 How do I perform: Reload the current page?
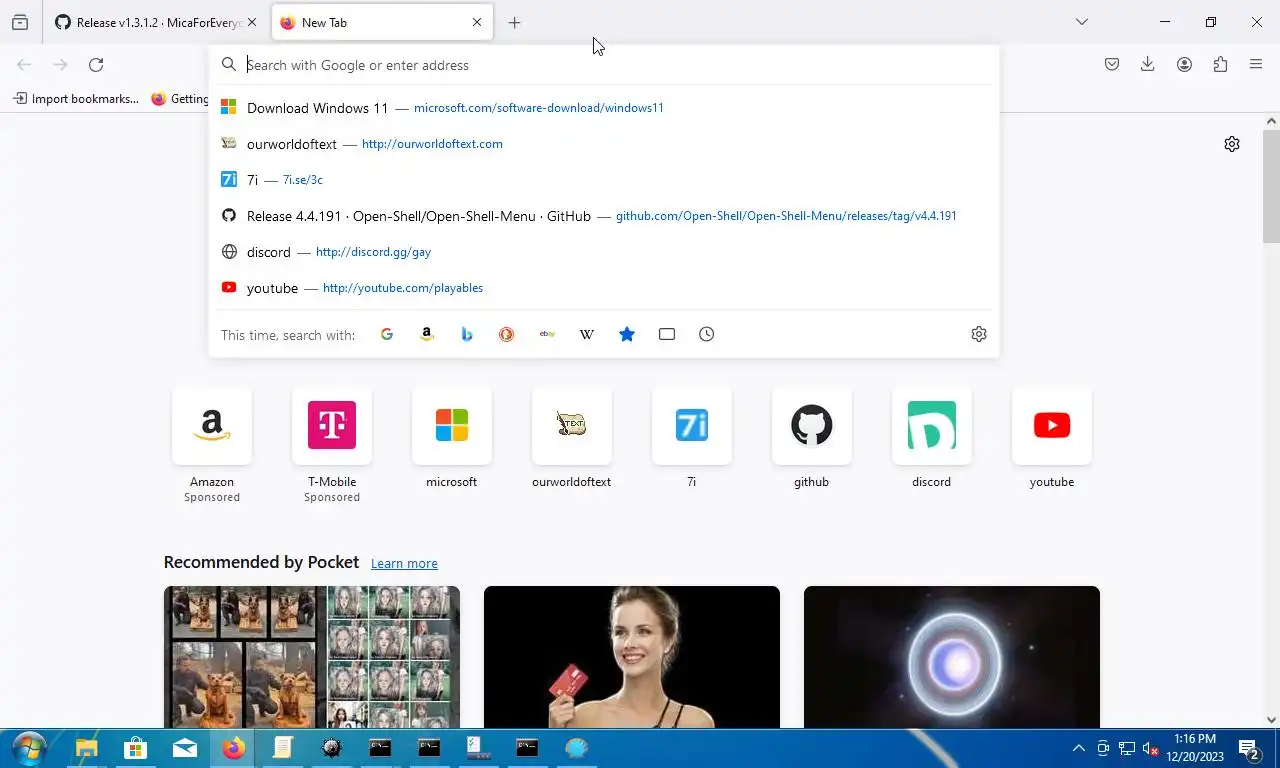point(96,65)
